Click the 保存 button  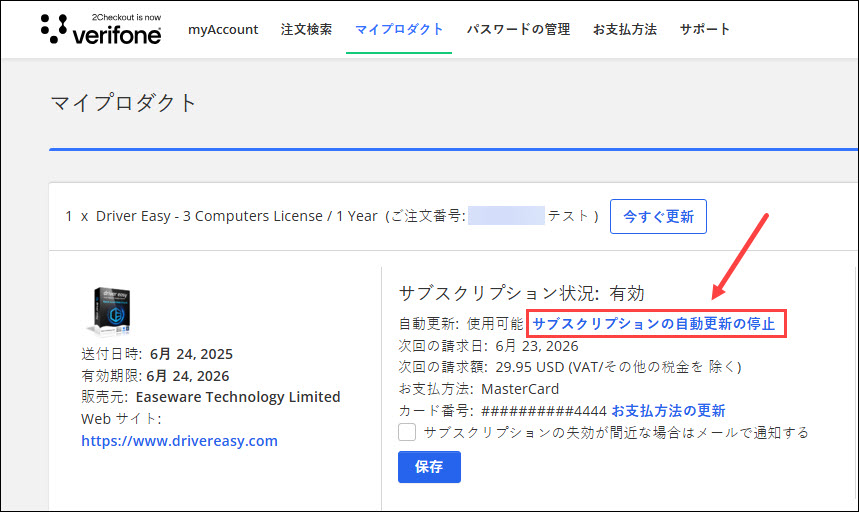[x=430, y=467]
